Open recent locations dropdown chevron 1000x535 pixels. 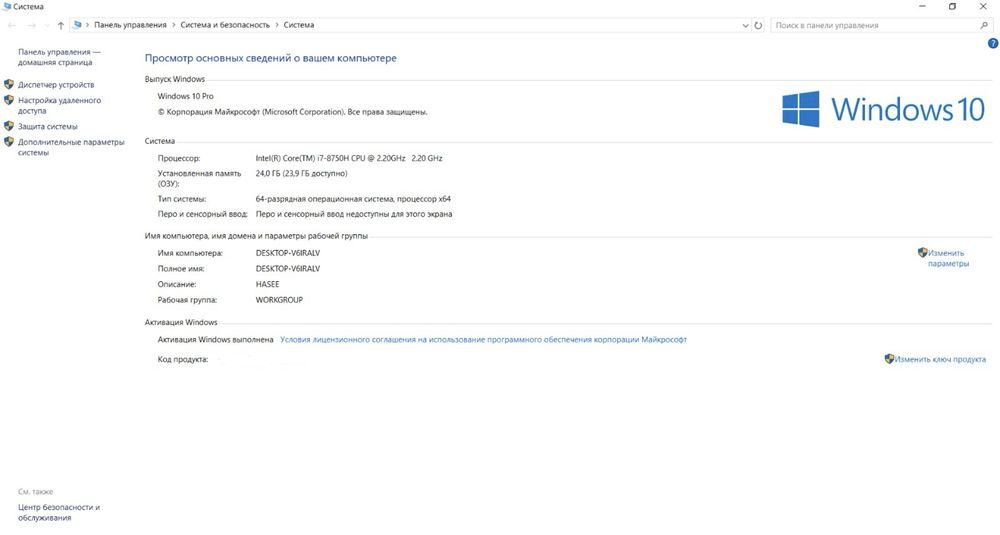click(x=47, y=26)
